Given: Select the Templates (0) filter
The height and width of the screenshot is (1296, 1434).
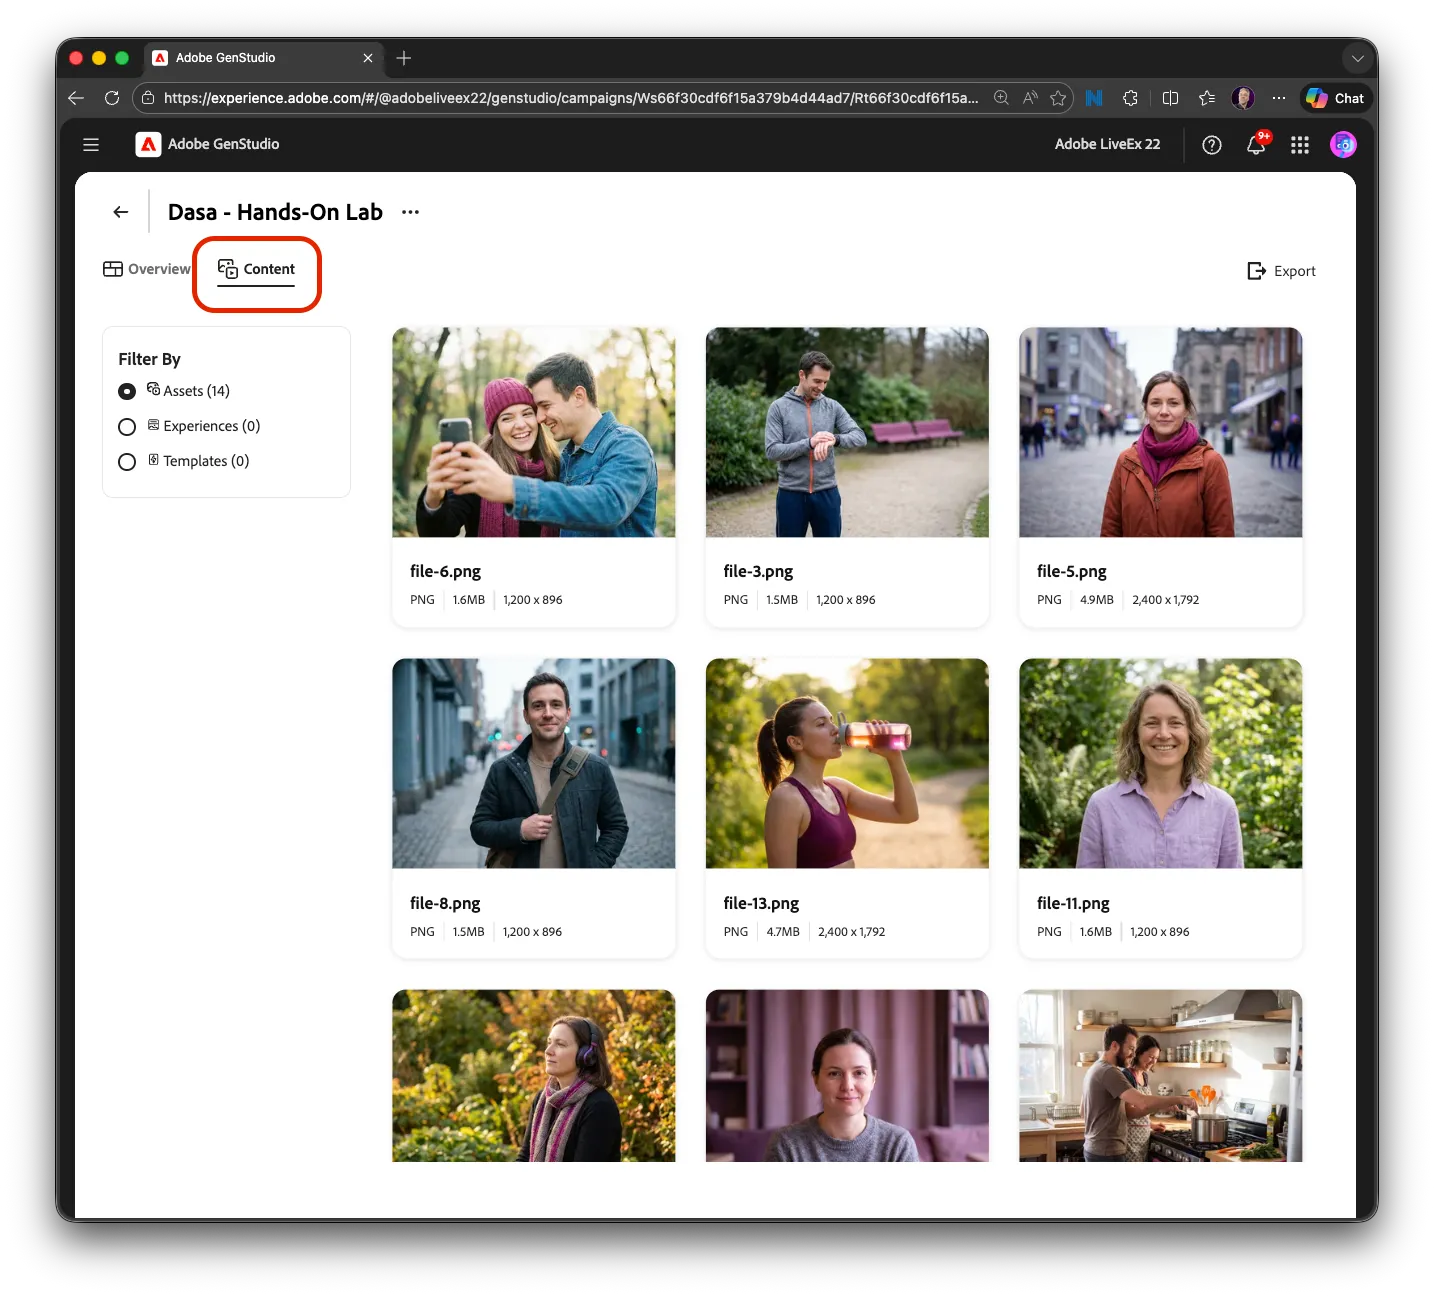Looking at the screenshot, I should [127, 462].
